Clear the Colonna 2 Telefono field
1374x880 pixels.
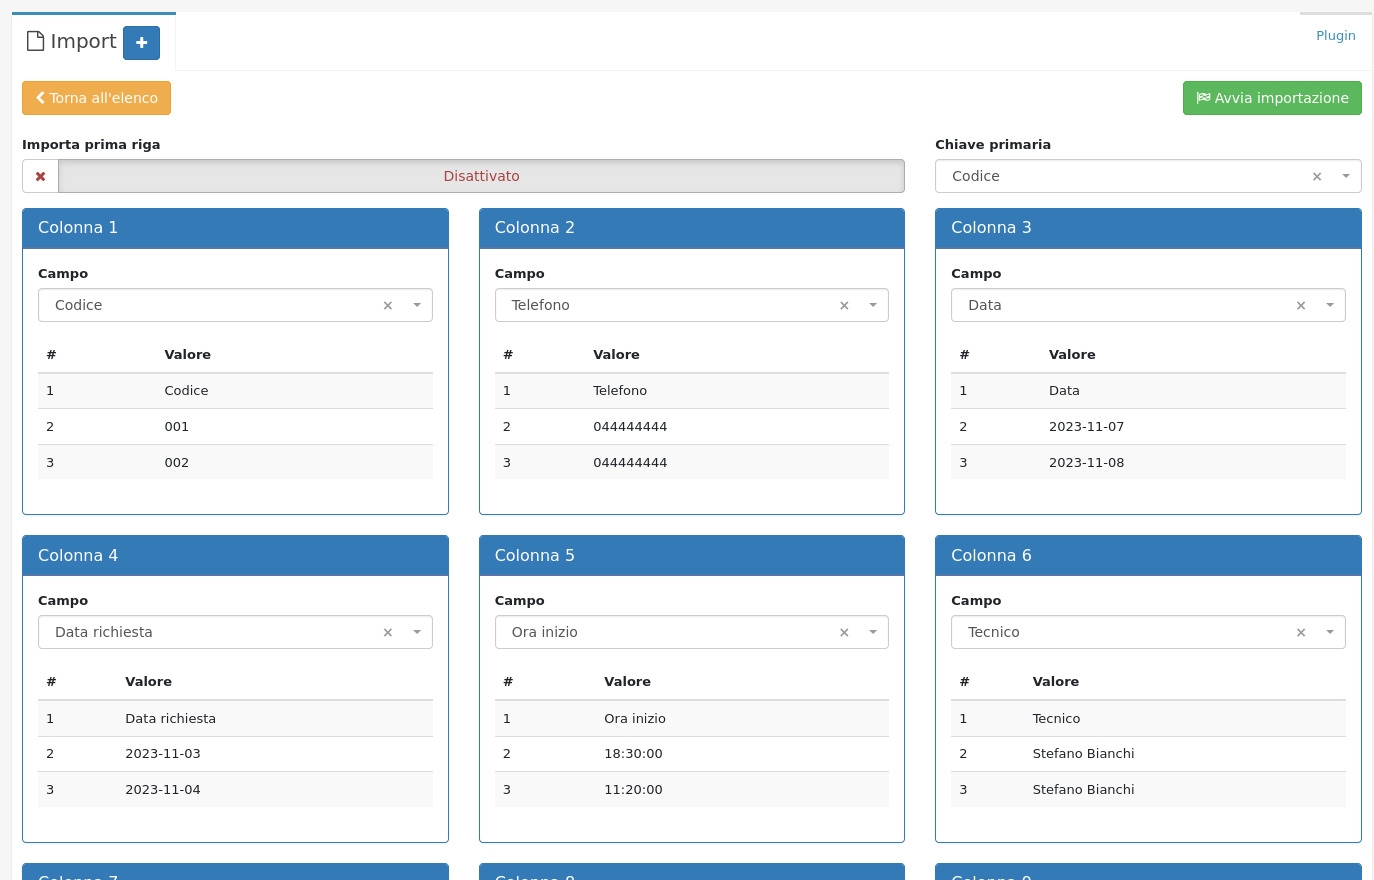click(844, 306)
